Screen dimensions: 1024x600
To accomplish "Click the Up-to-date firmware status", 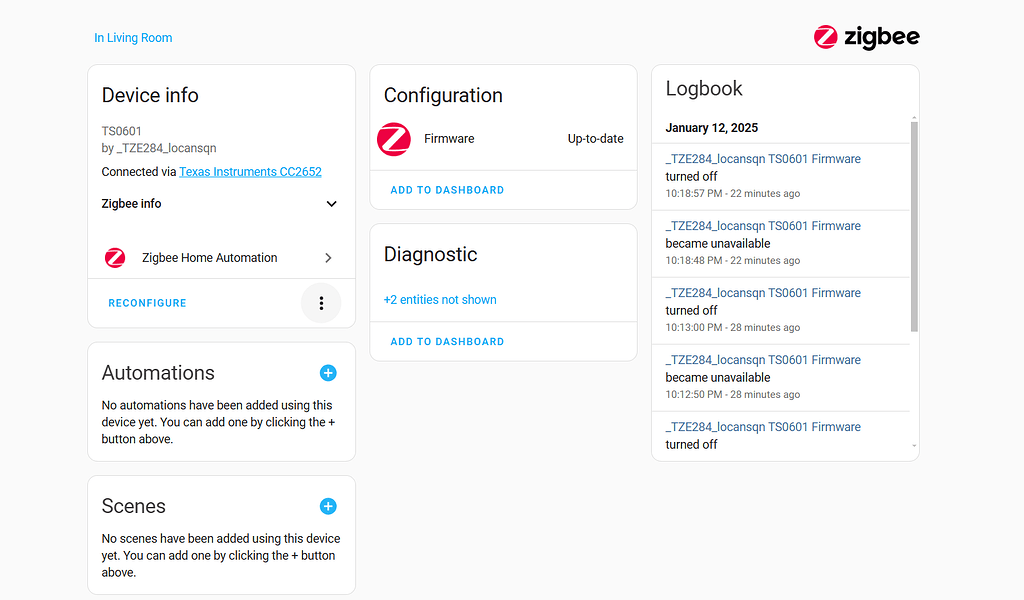I will point(596,138).
